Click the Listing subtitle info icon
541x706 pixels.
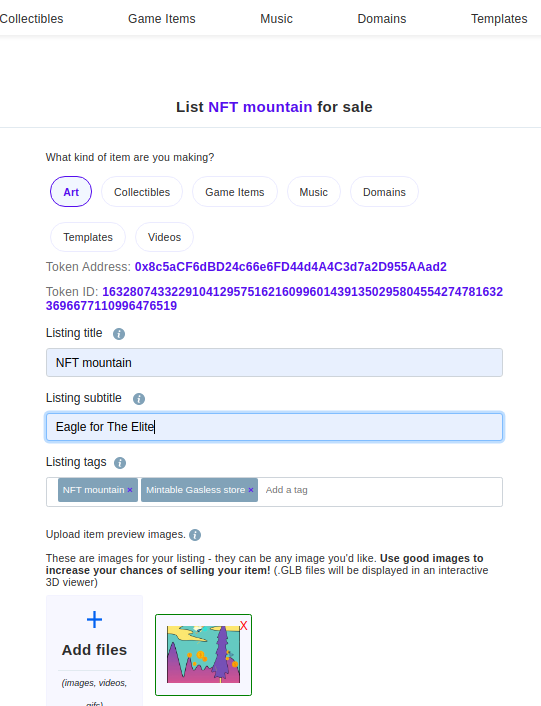coord(139,398)
